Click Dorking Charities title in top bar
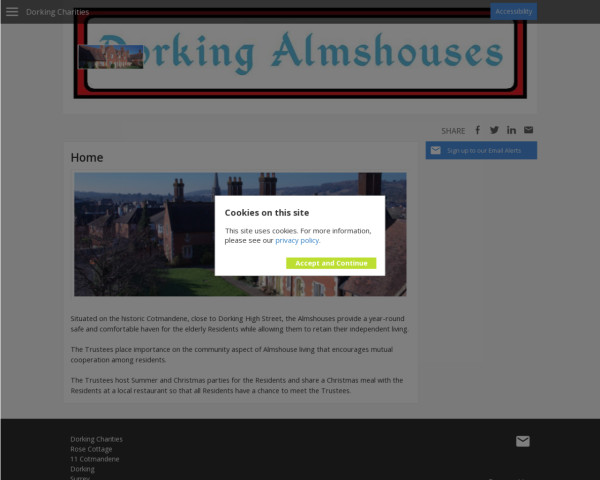Image resolution: width=600 pixels, height=480 pixels. point(57,12)
